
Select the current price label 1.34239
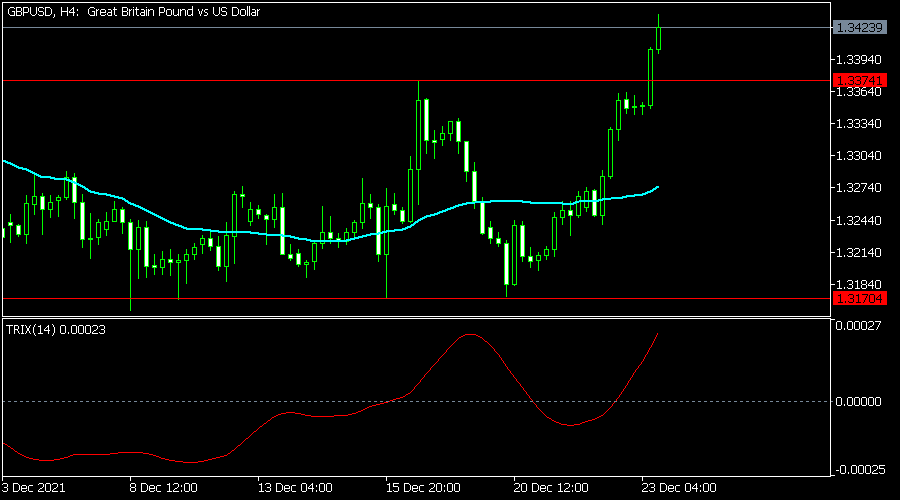(860, 28)
